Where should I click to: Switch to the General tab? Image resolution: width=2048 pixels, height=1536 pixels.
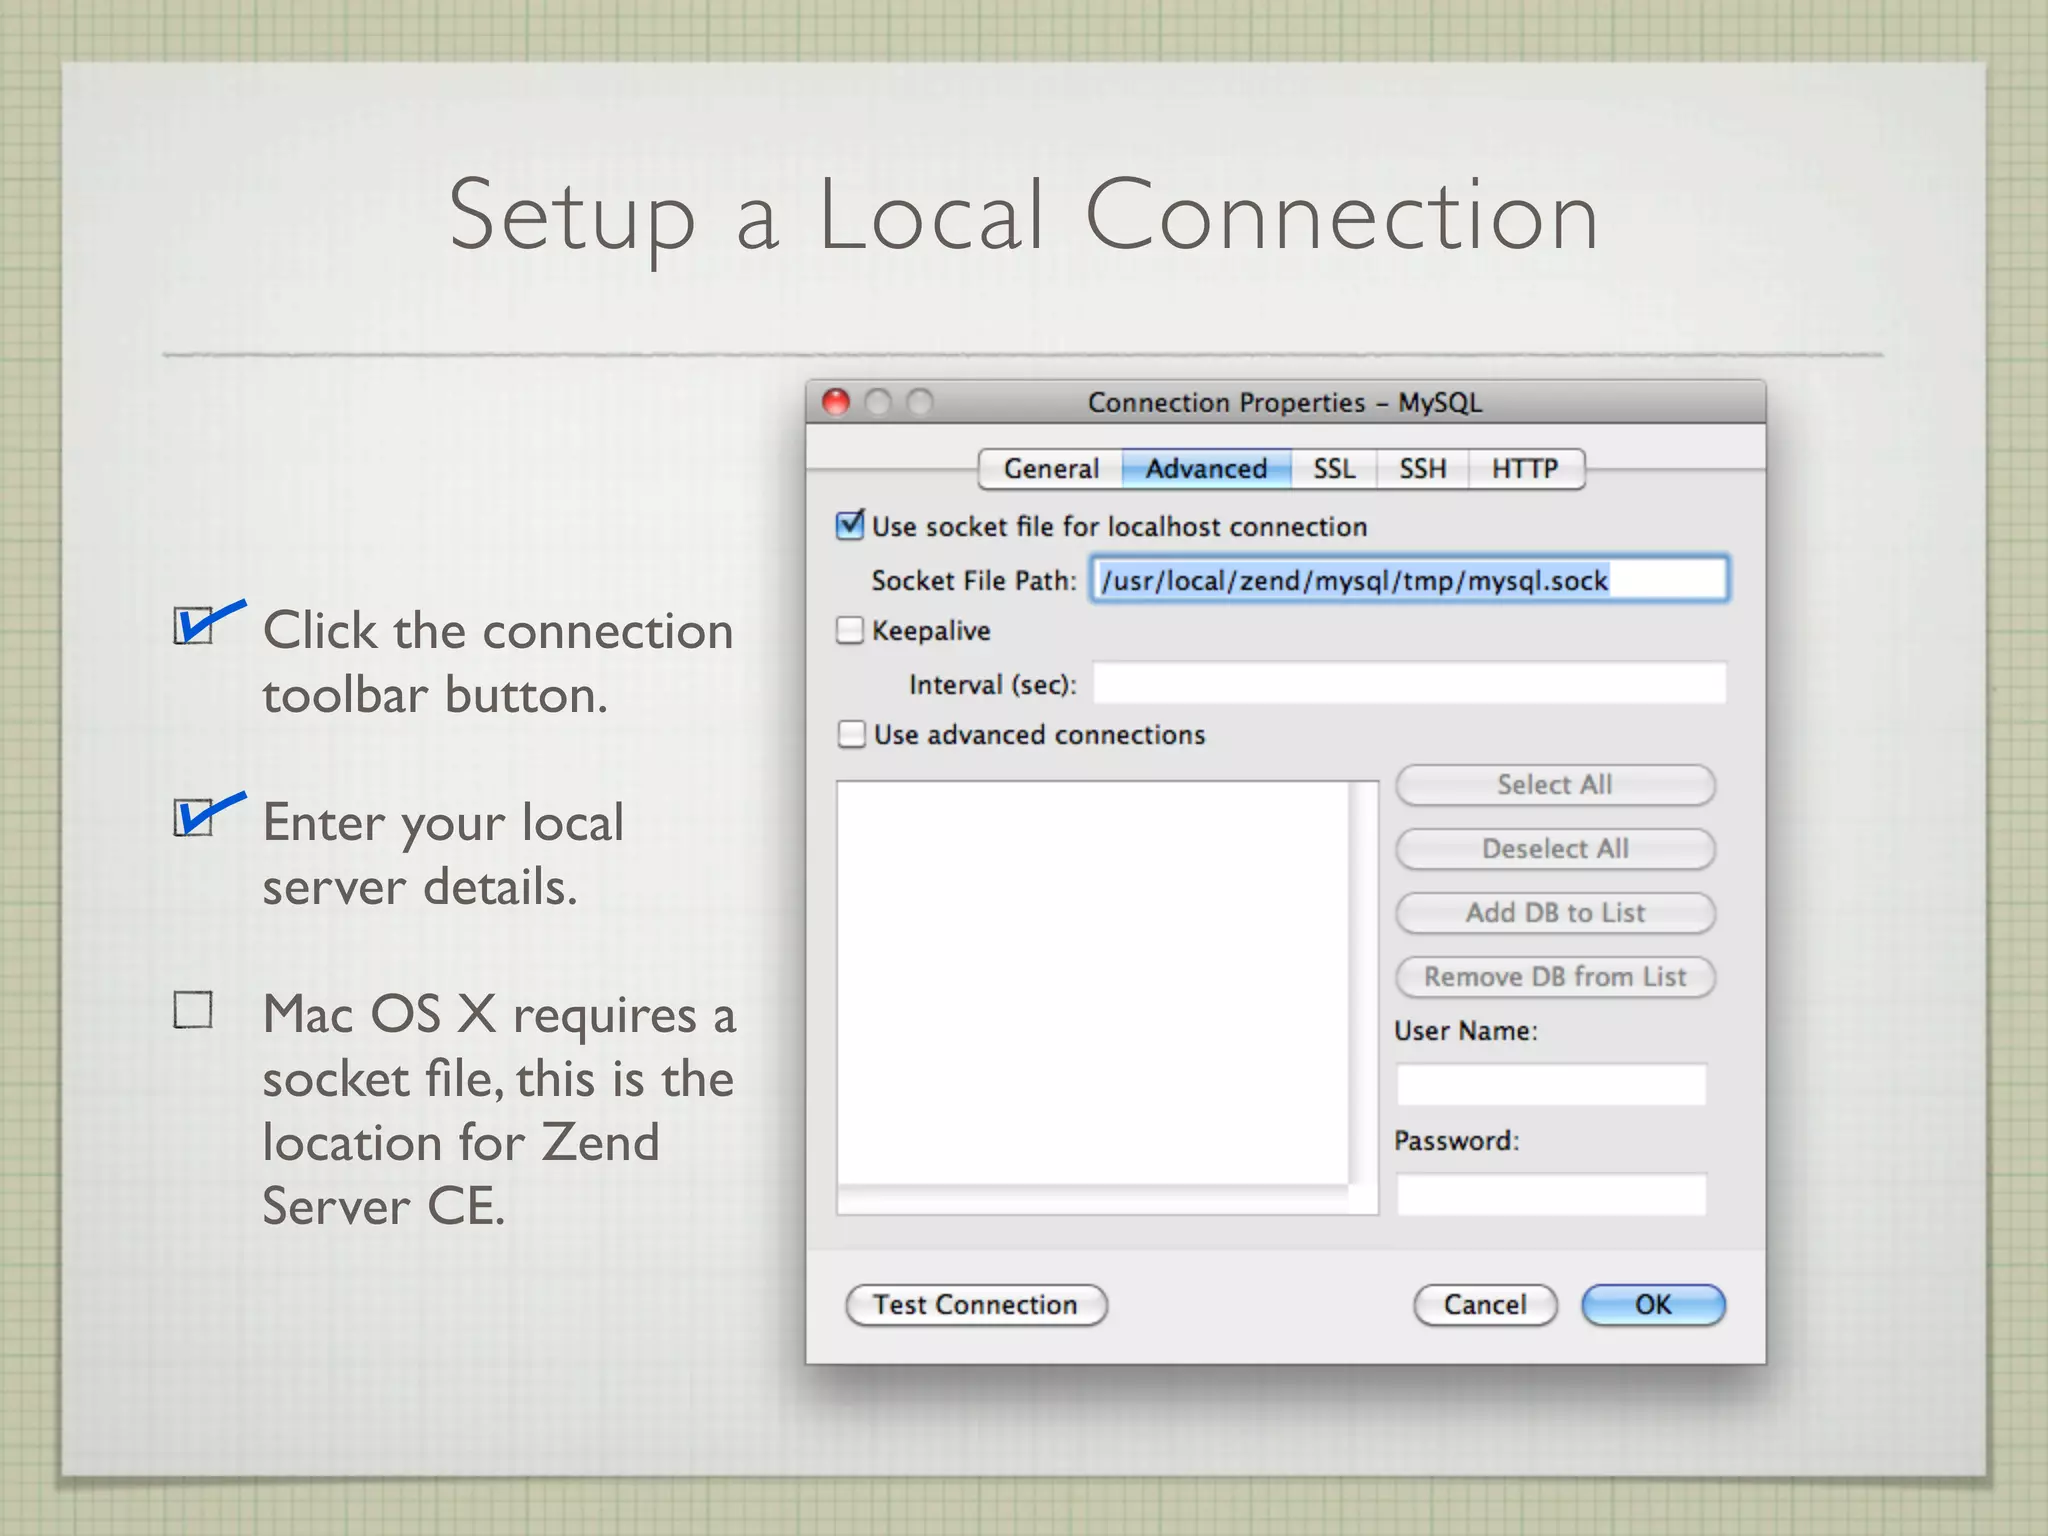click(x=1050, y=469)
